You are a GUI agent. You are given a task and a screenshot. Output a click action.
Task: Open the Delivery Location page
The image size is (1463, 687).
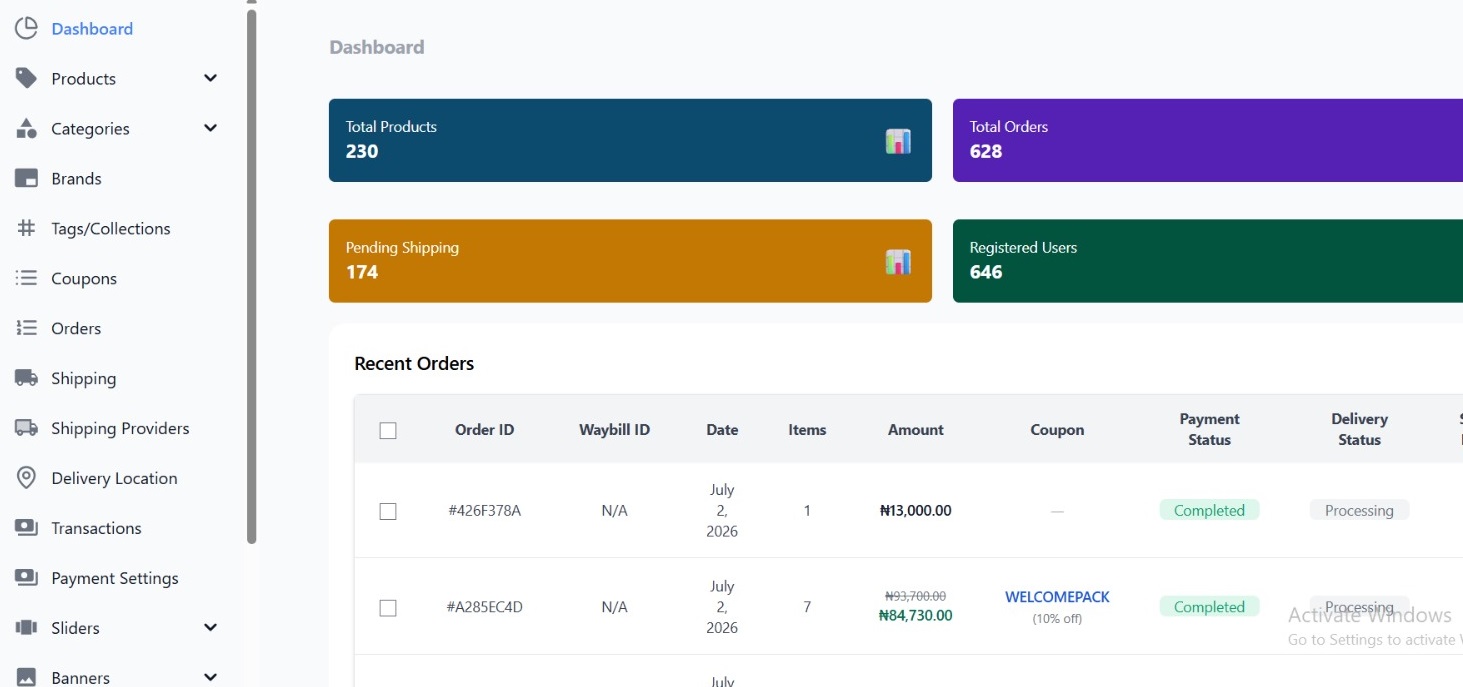point(114,478)
